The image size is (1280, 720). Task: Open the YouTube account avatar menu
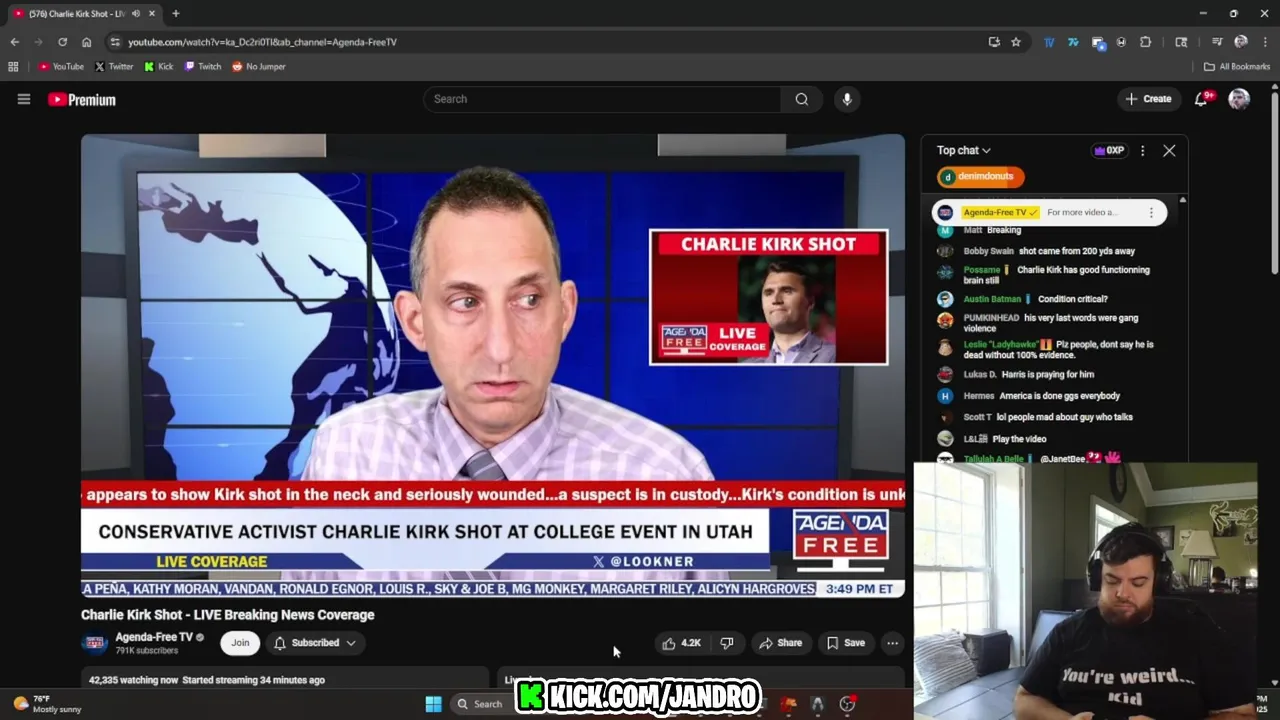click(1239, 99)
